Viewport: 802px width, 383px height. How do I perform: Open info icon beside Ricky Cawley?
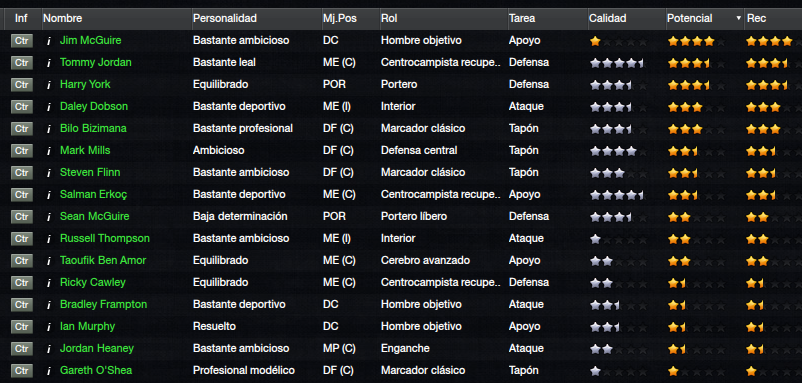click(x=49, y=283)
